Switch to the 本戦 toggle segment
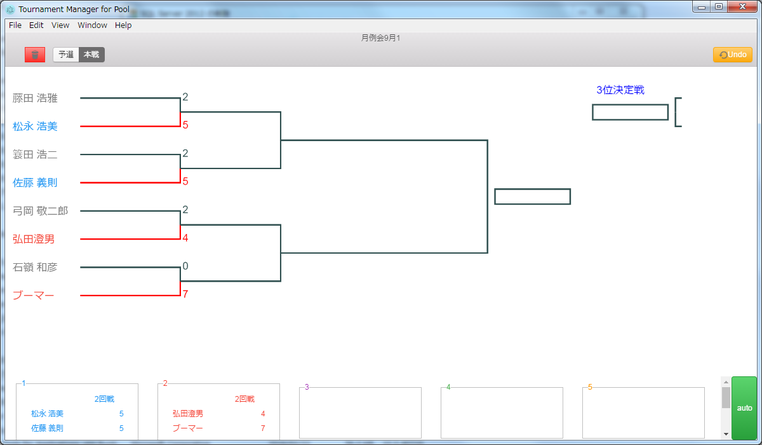The image size is (762, 445). point(92,54)
